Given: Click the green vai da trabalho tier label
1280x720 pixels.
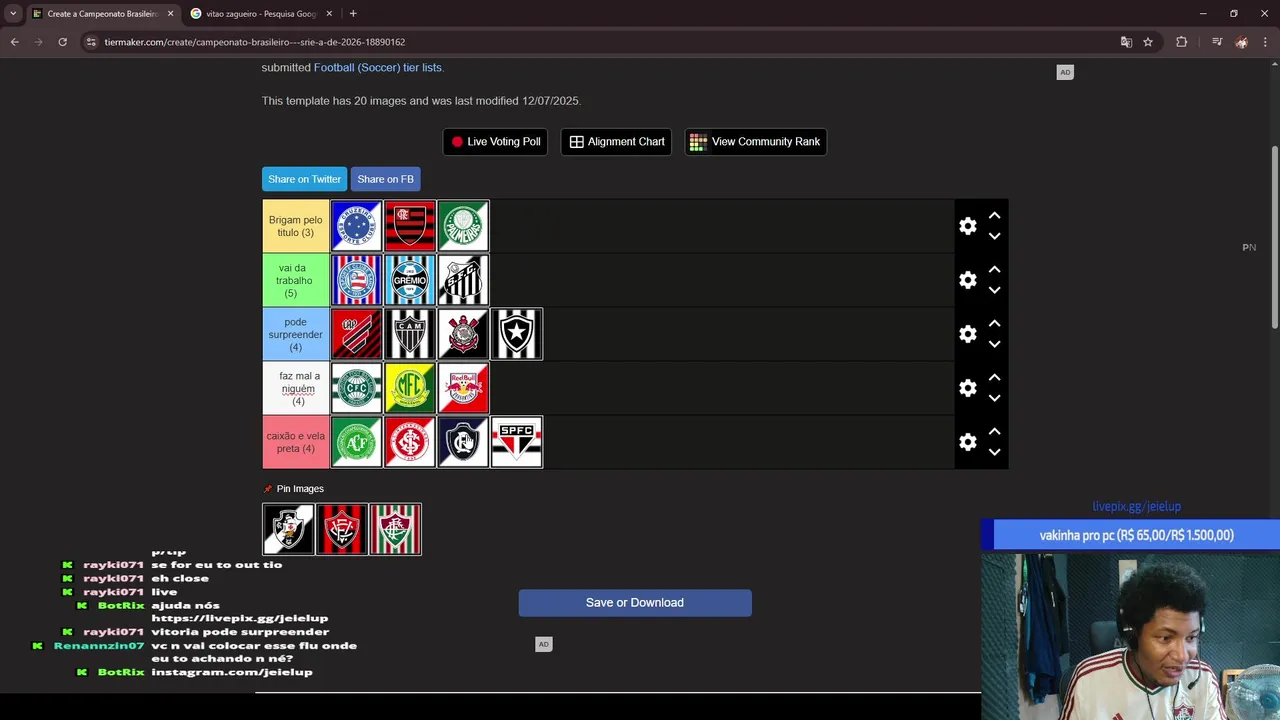Looking at the screenshot, I should tap(296, 280).
